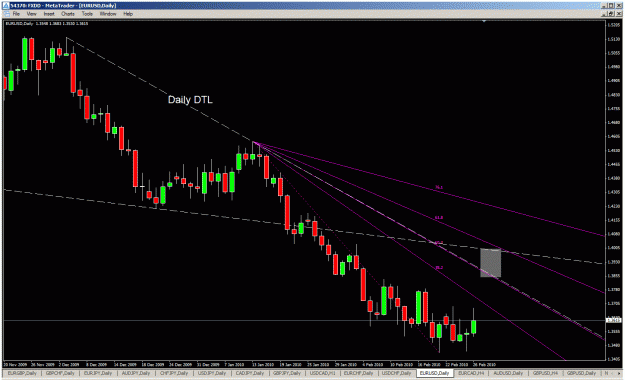Switch to the USDJPY,Daily chart tab
This screenshot has width=625, height=380.
tap(212, 373)
